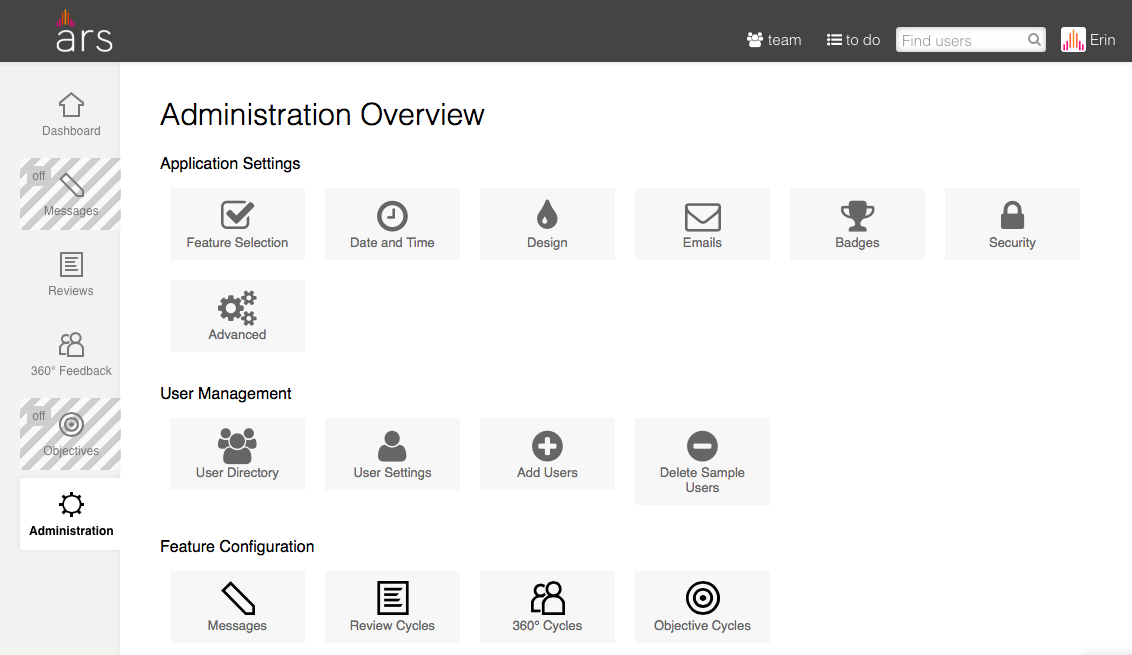Open the Security padlock tile
Screen dimensions: 1132x655
pos(1012,224)
